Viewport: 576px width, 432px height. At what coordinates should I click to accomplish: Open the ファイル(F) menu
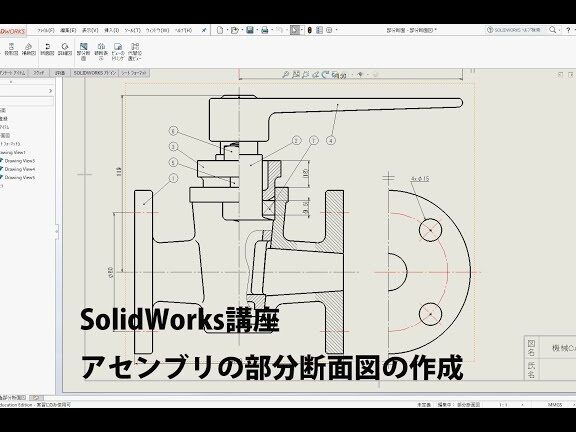46,30
